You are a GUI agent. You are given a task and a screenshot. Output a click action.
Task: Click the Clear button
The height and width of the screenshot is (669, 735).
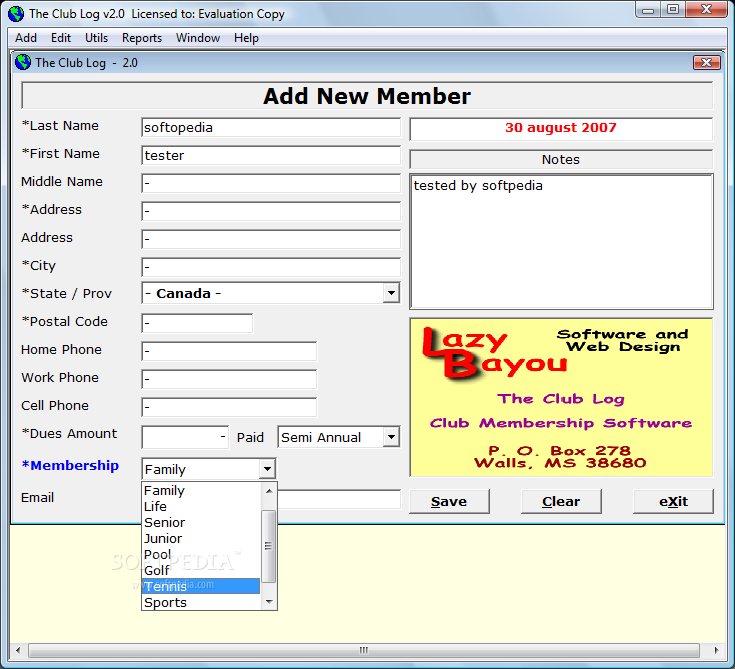(561, 502)
